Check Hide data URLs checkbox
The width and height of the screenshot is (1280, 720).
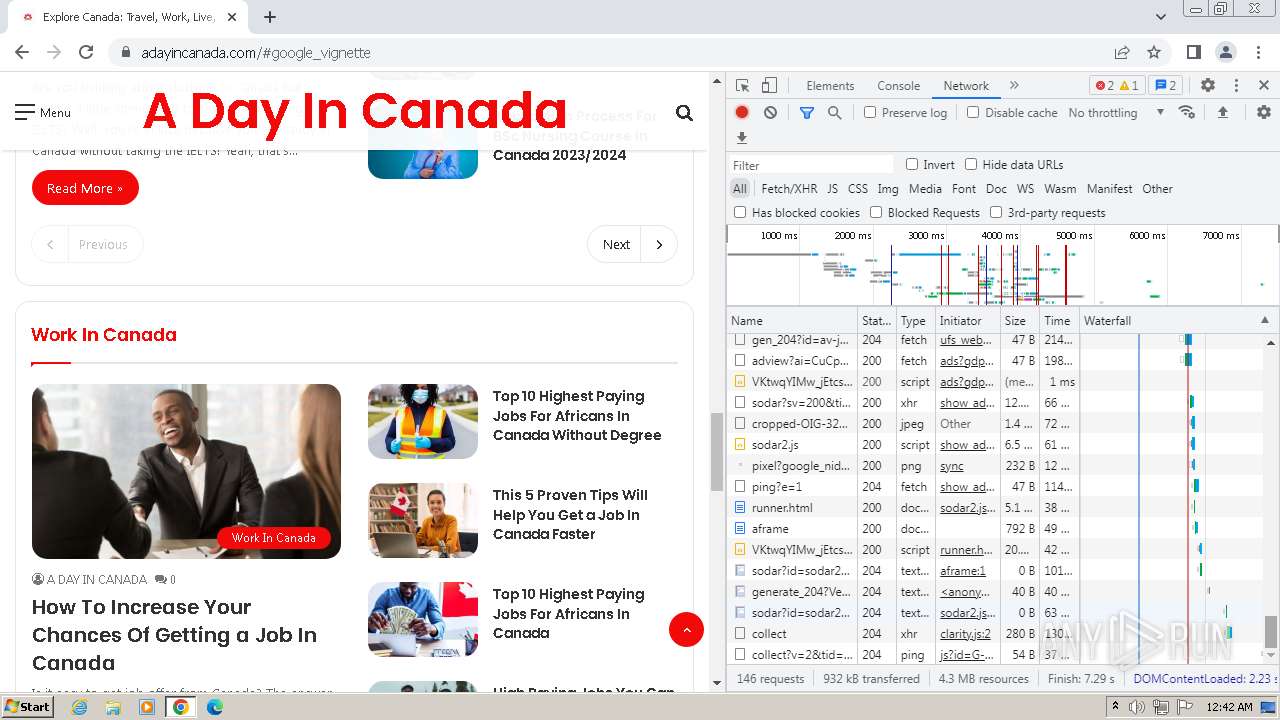(x=971, y=164)
